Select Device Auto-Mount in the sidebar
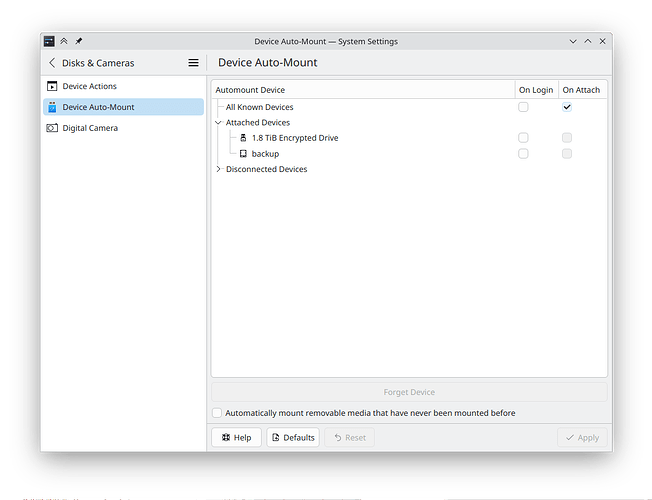This screenshot has height=500, width=652. (x=123, y=107)
